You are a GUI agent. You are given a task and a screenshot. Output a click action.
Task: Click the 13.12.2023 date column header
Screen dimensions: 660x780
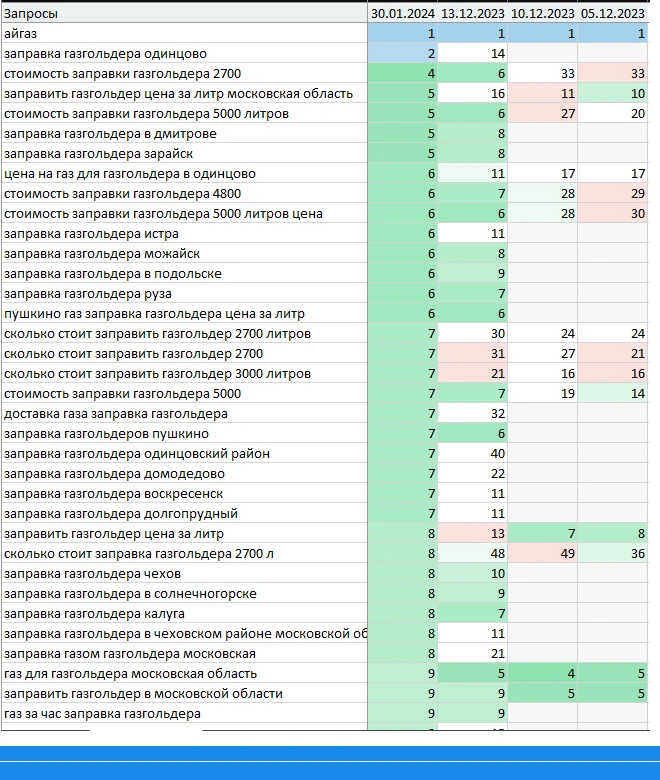[x=472, y=13]
